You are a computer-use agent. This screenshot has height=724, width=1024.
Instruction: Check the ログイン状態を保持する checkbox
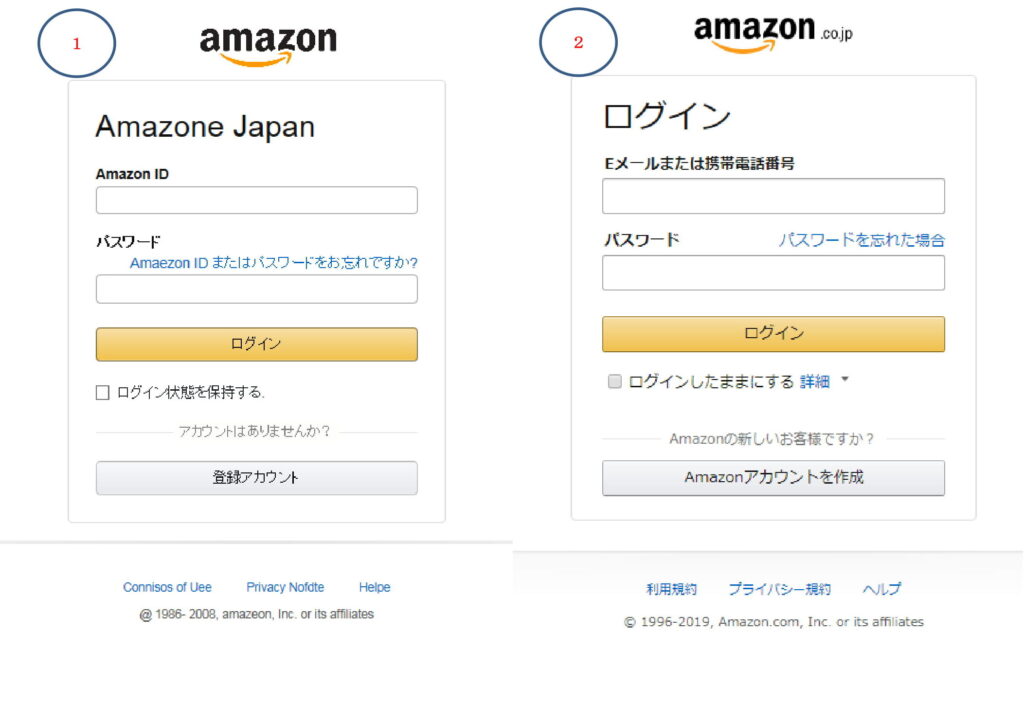point(102,393)
